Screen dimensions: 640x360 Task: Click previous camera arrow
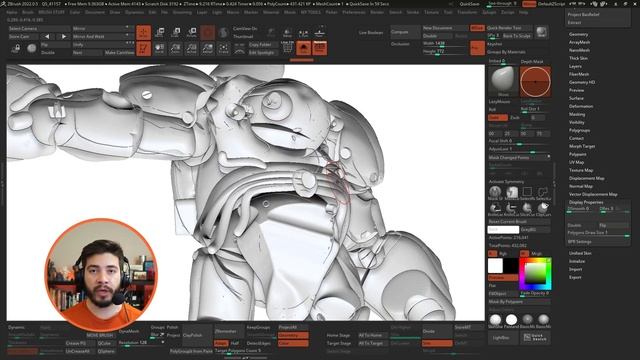pyautogui.click(x=47, y=36)
